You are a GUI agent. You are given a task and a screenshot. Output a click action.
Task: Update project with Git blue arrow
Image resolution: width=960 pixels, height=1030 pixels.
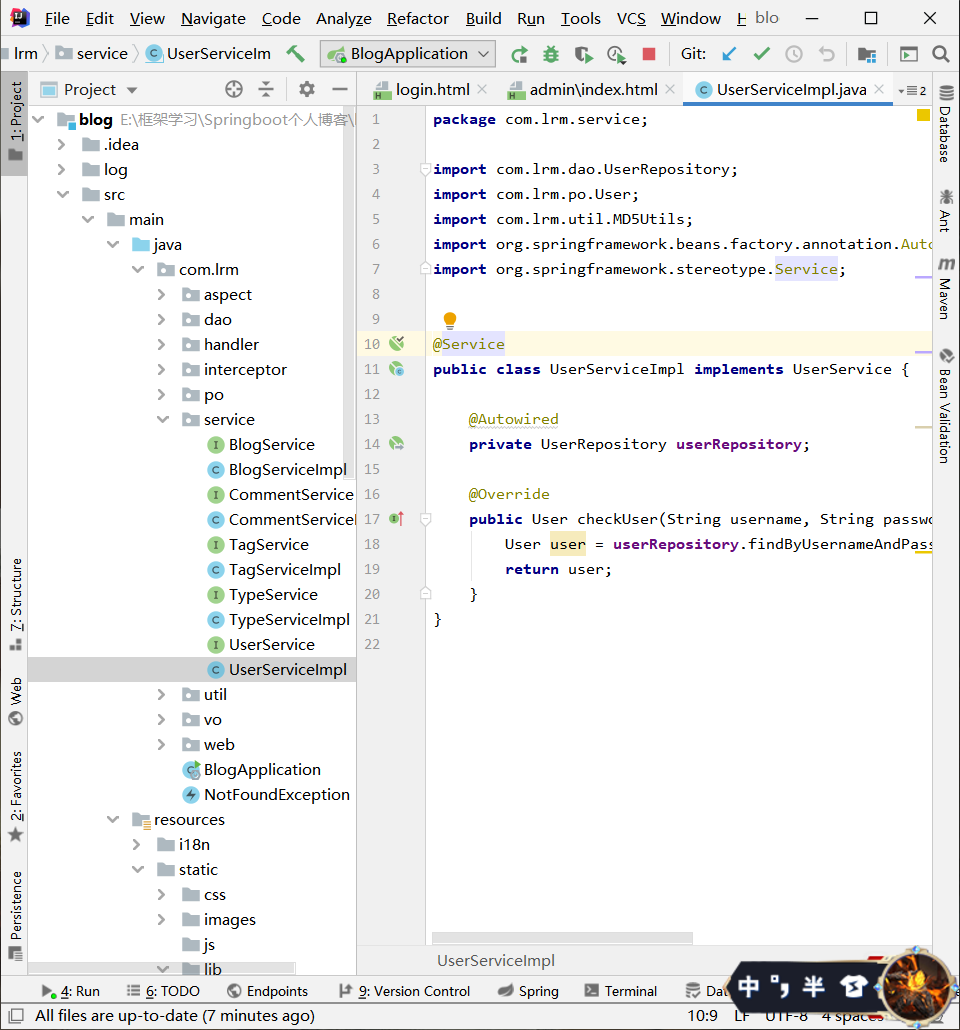729,54
